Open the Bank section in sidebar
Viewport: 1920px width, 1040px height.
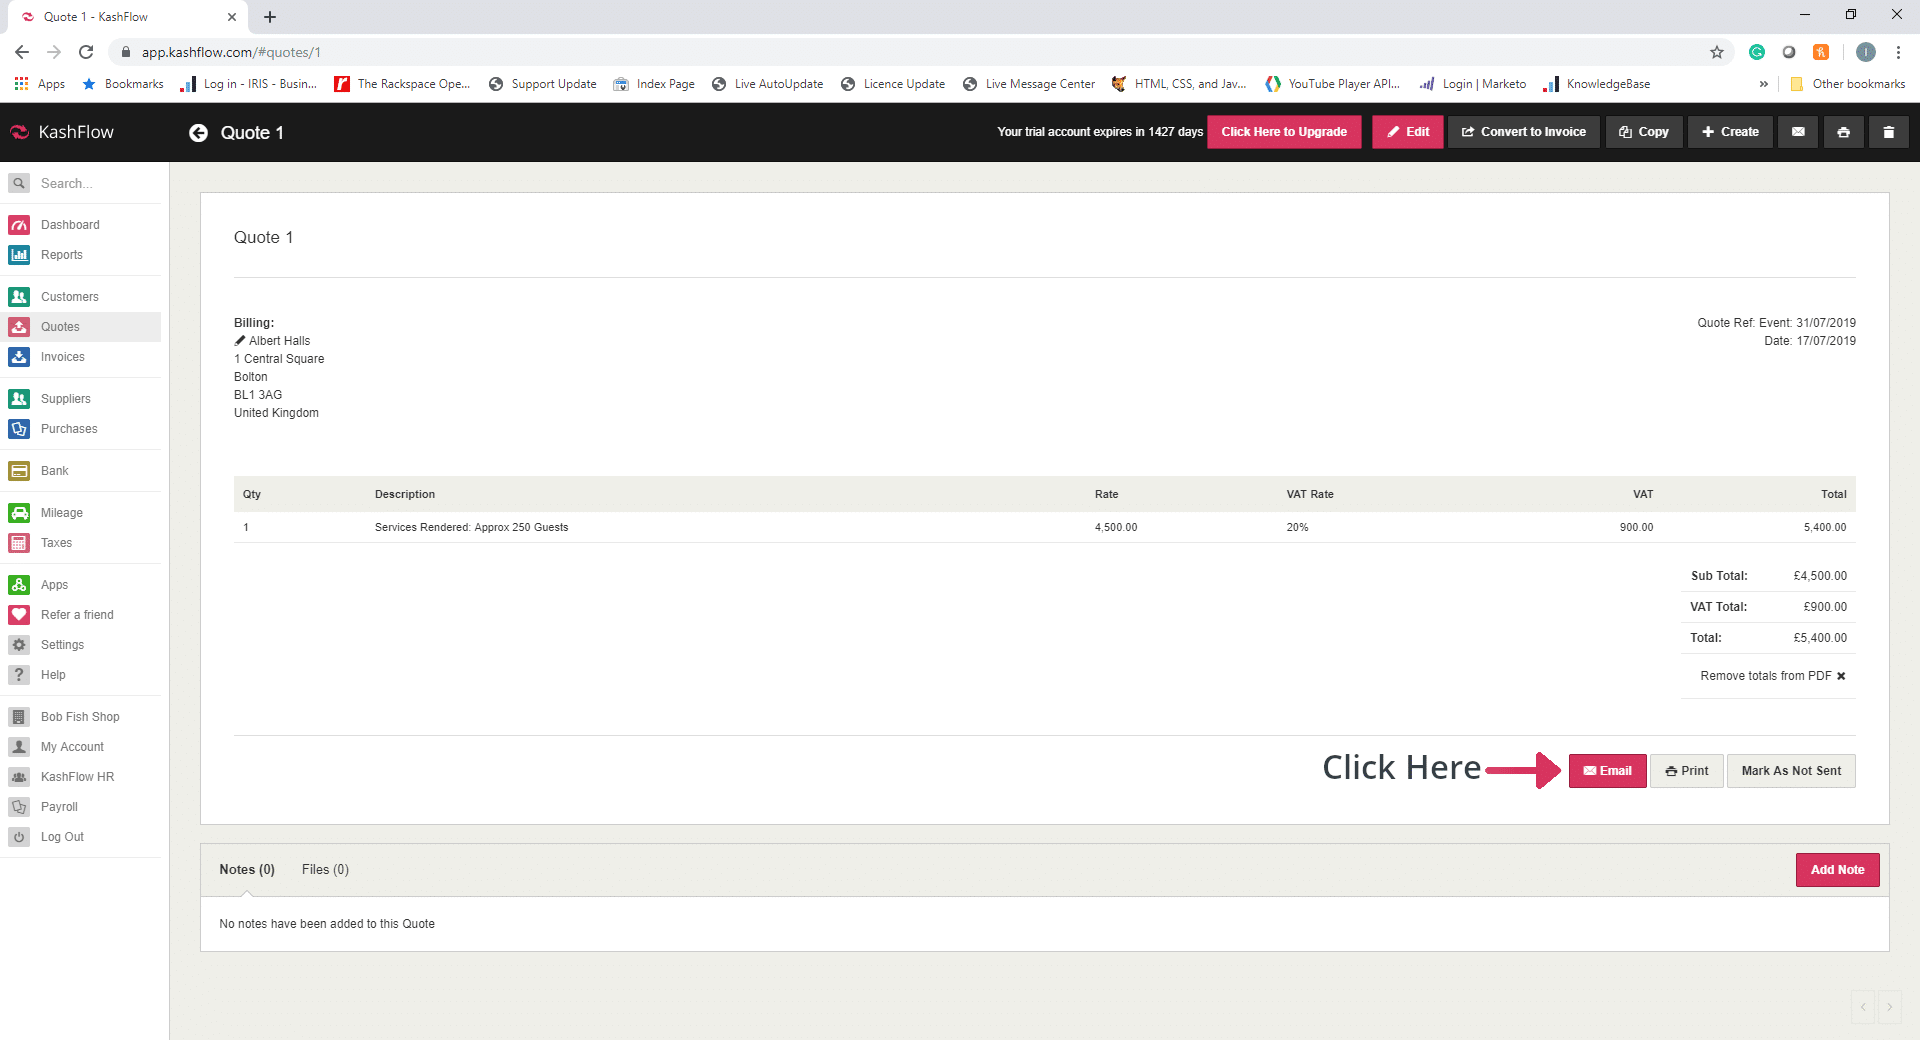click(55, 471)
